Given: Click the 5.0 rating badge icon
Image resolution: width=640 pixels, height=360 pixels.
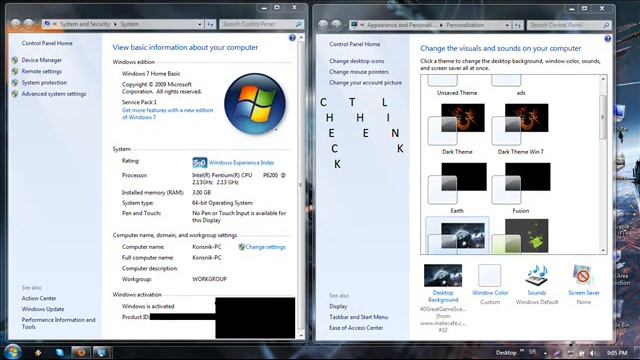Looking at the screenshot, I should (x=200, y=162).
